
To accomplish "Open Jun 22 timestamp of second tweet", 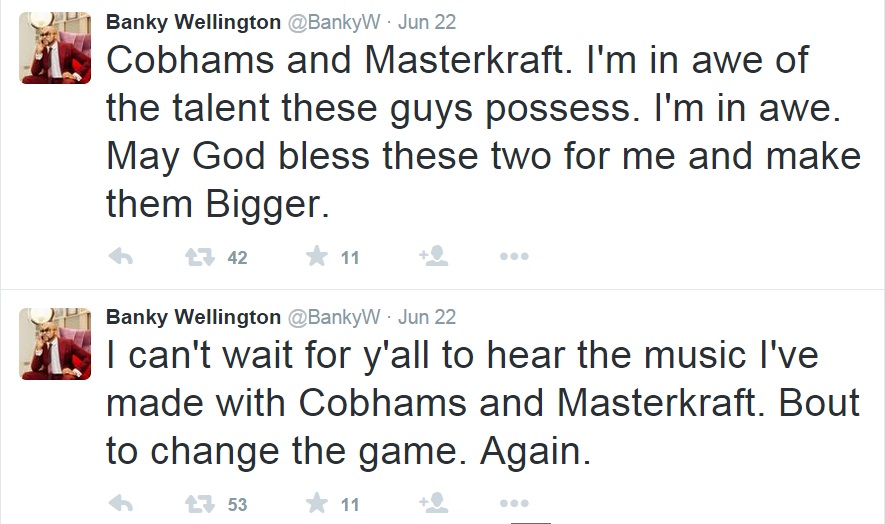I will point(427,317).
